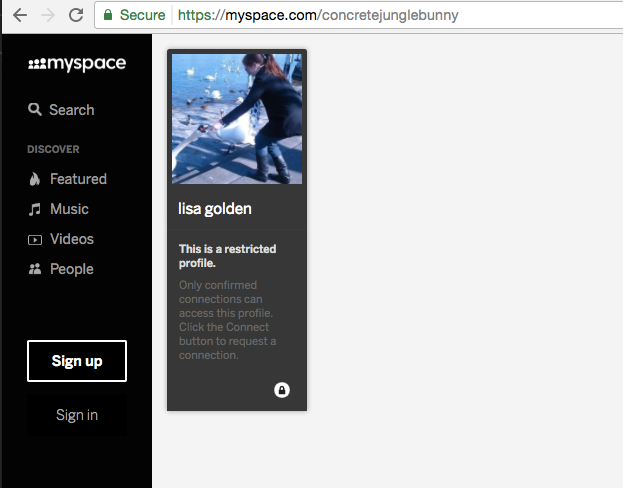The width and height of the screenshot is (623, 488).
Task: Click the Featured flame icon
Action: (35, 179)
